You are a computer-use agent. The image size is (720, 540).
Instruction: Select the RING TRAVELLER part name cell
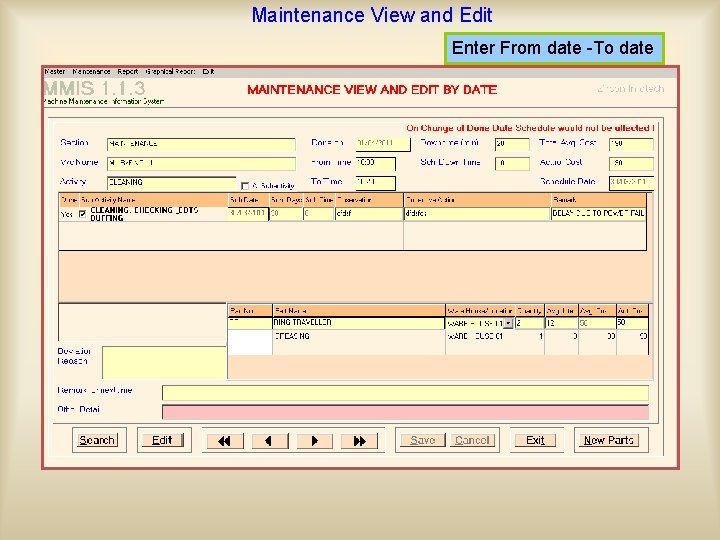pos(359,323)
